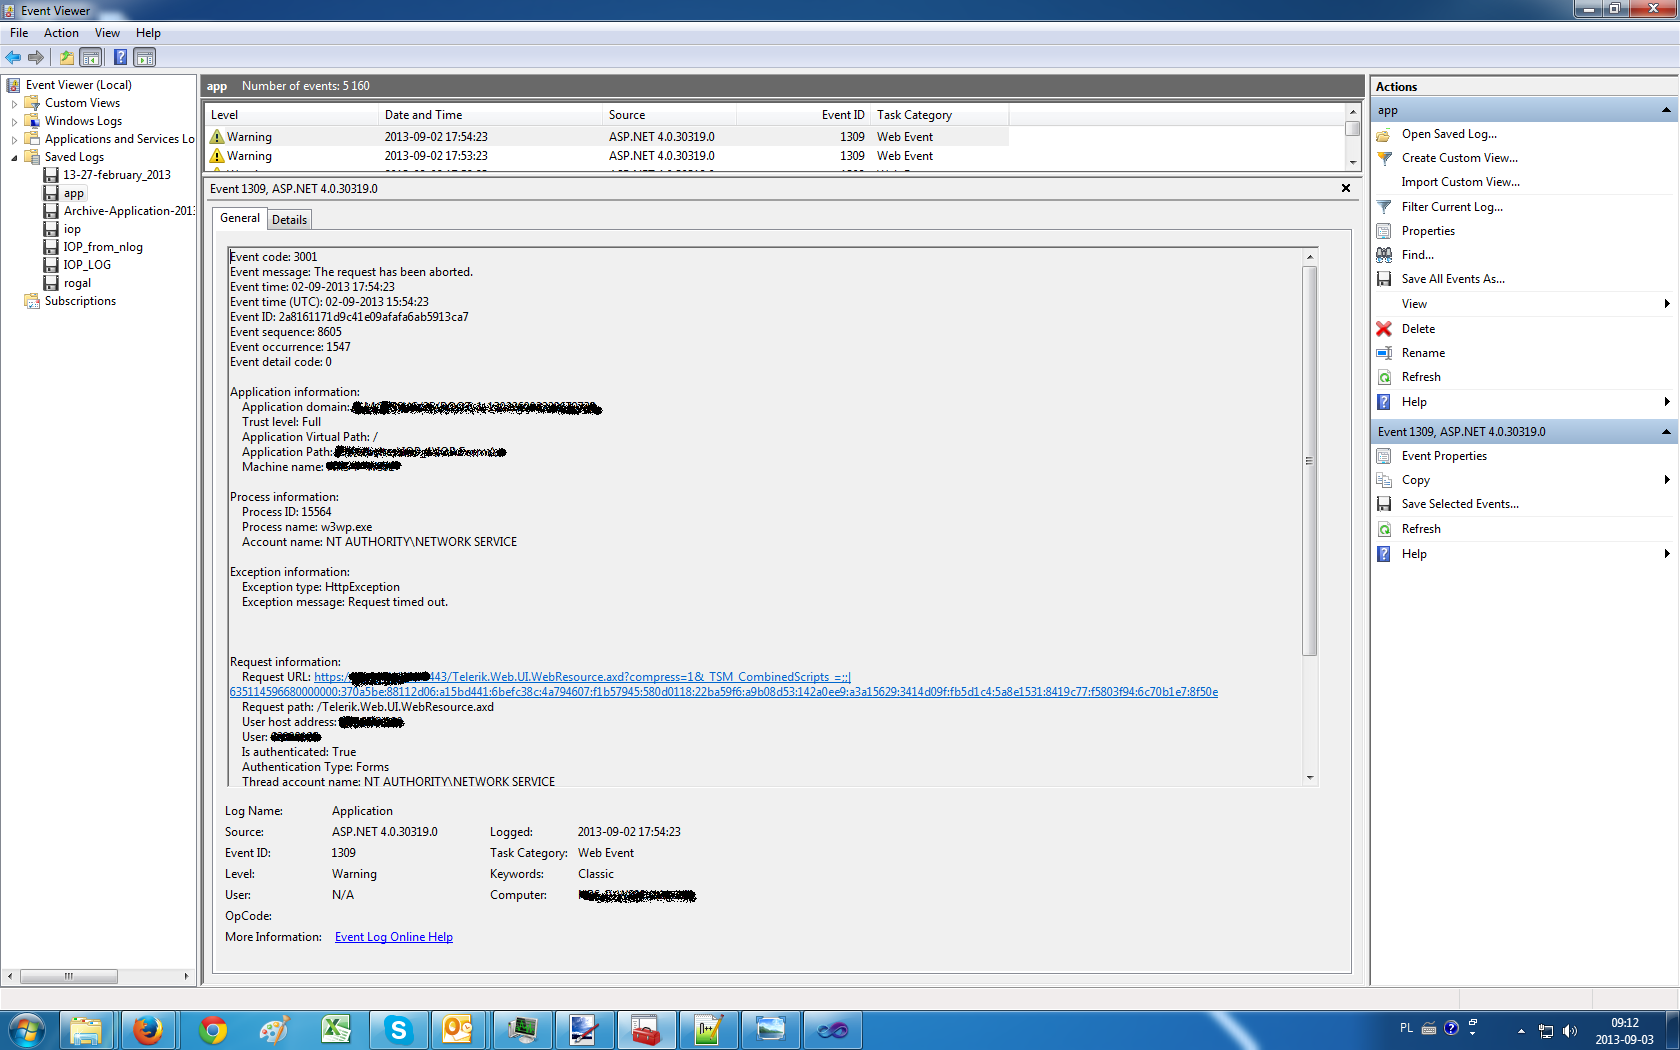
Task: Click the Rename icon in Actions pane
Action: tap(1384, 353)
